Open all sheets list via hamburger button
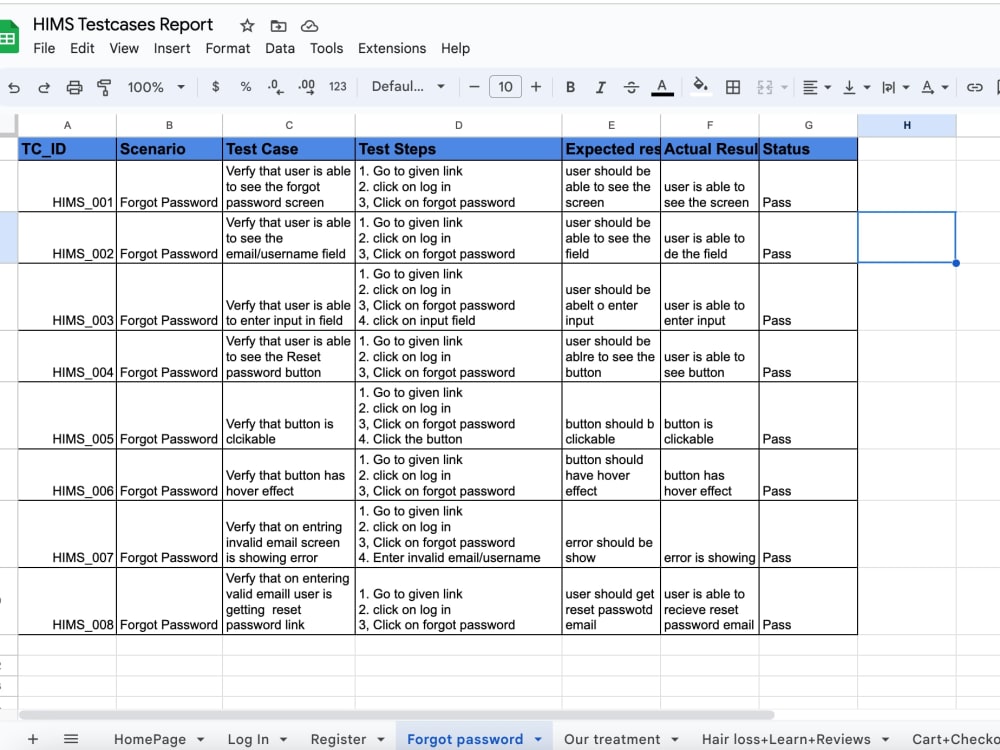The width and height of the screenshot is (1000, 750). 70,738
